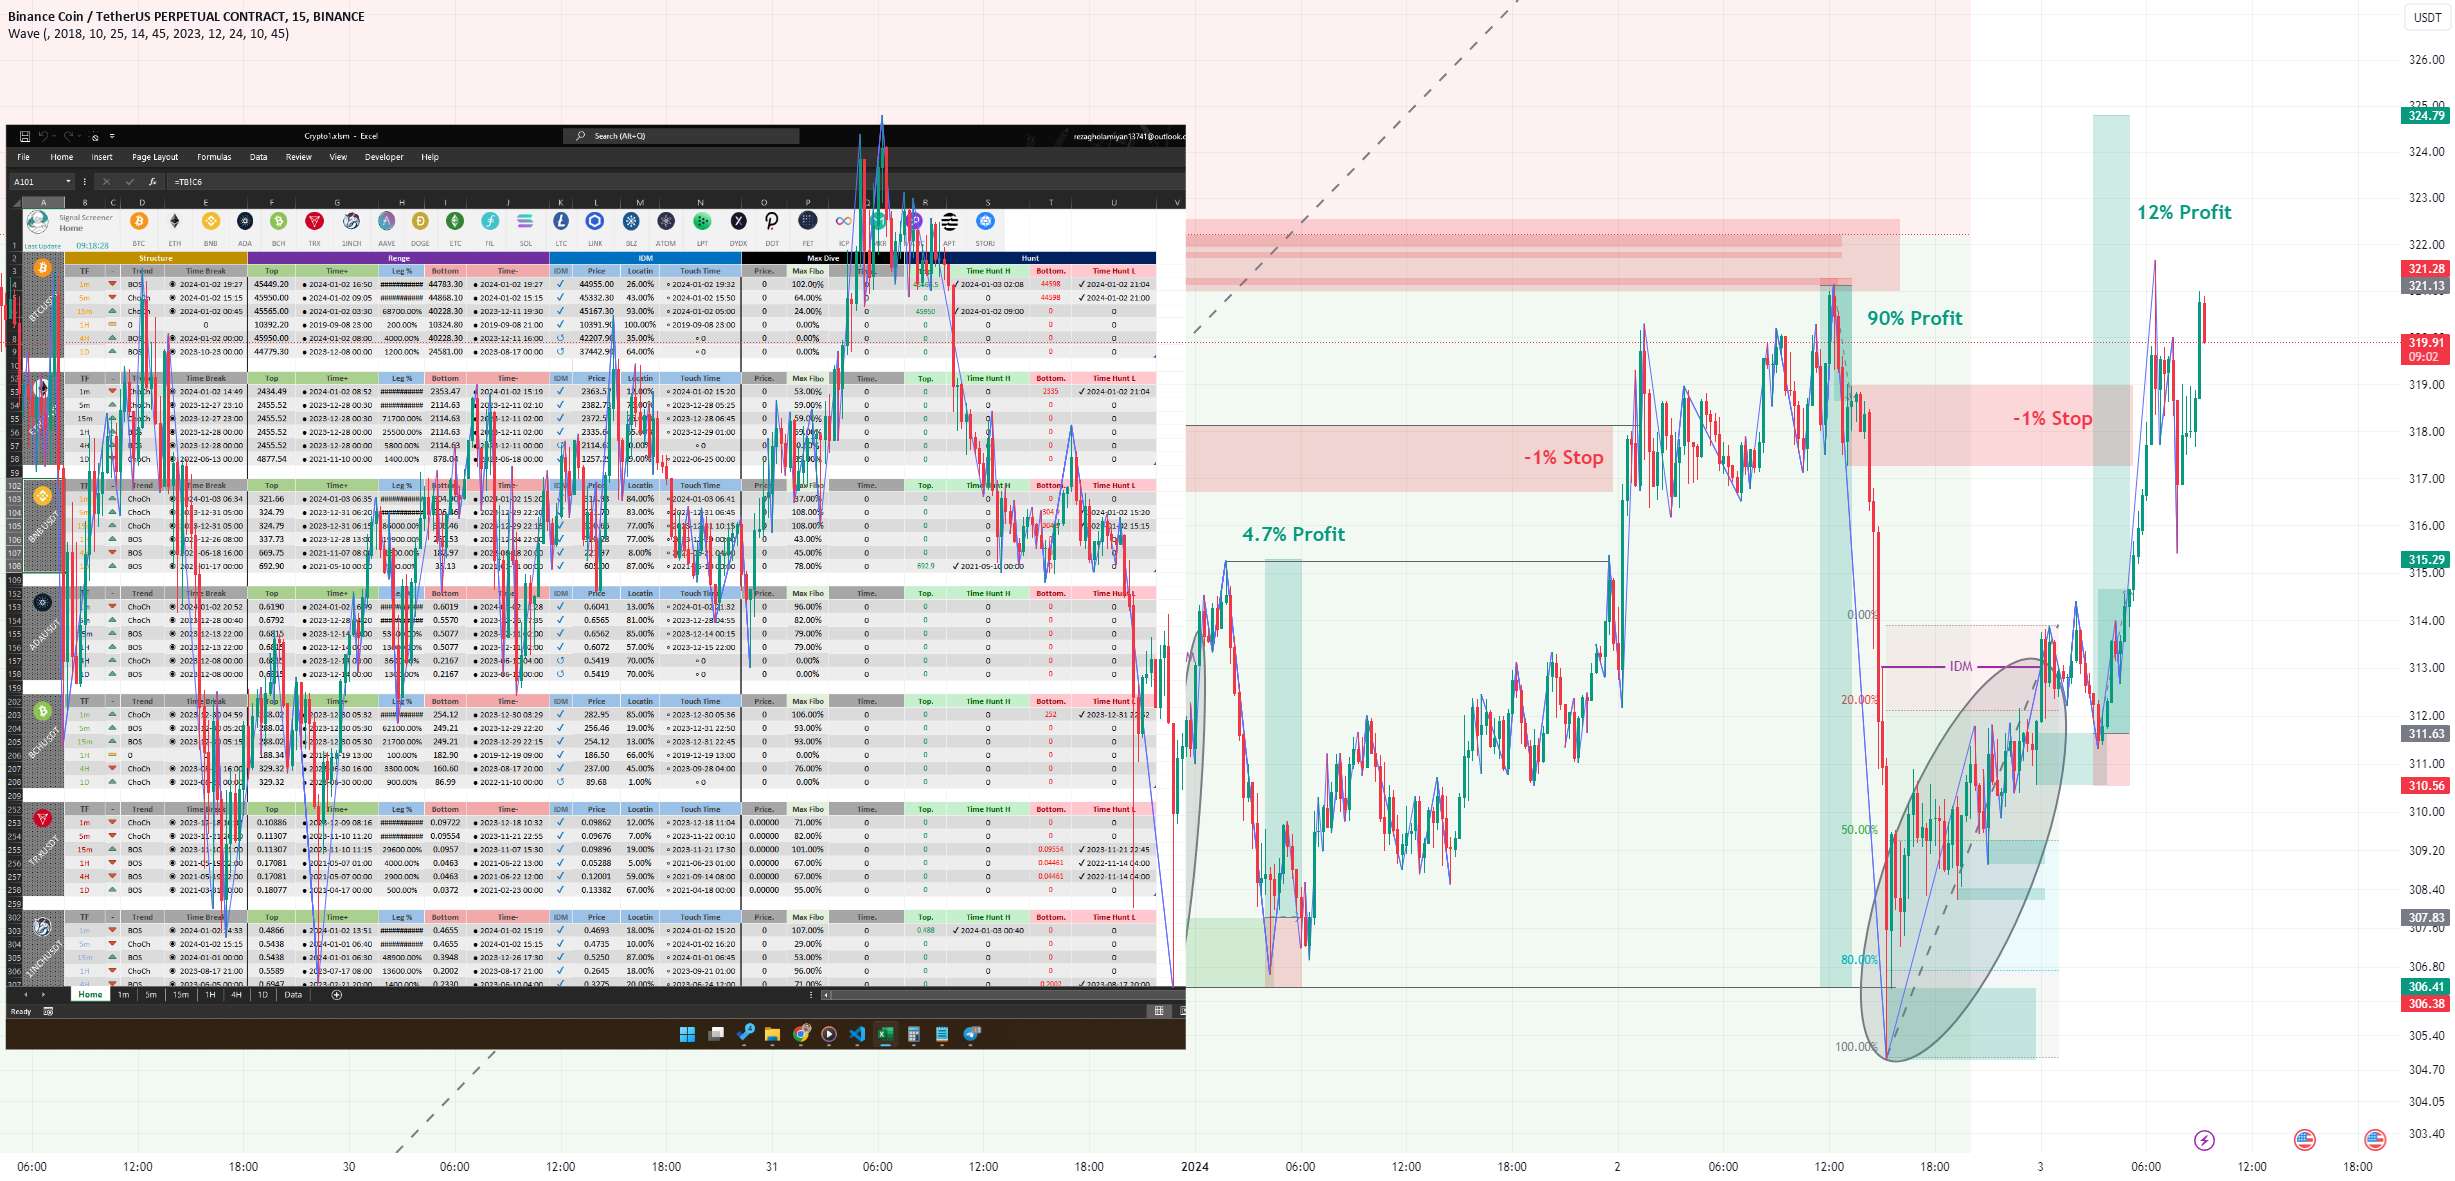
Task: Select column header G in Excel
Action: (337, 202)
